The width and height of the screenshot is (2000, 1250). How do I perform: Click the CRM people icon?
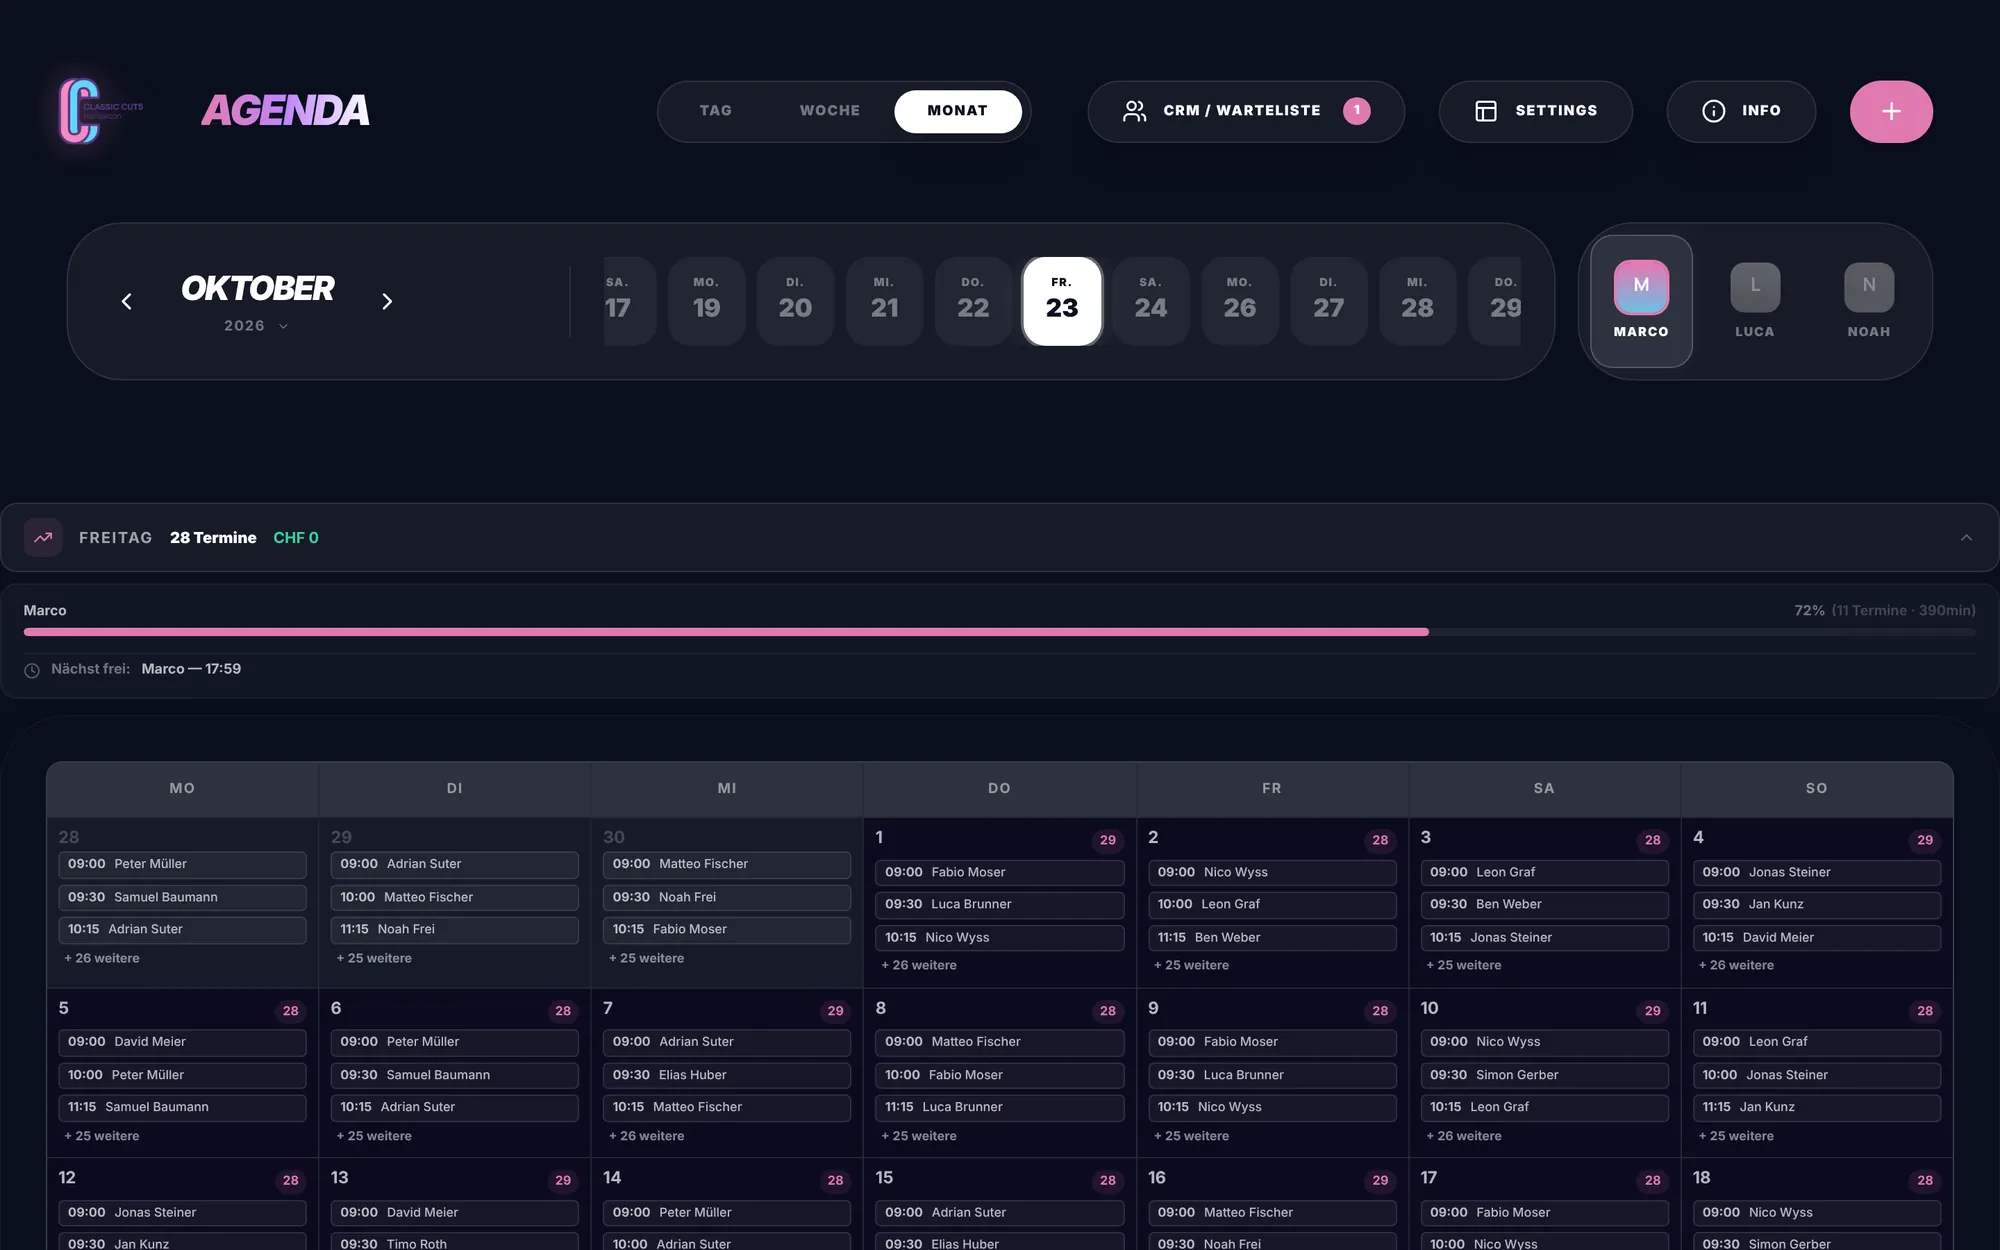coord(1134,111)
